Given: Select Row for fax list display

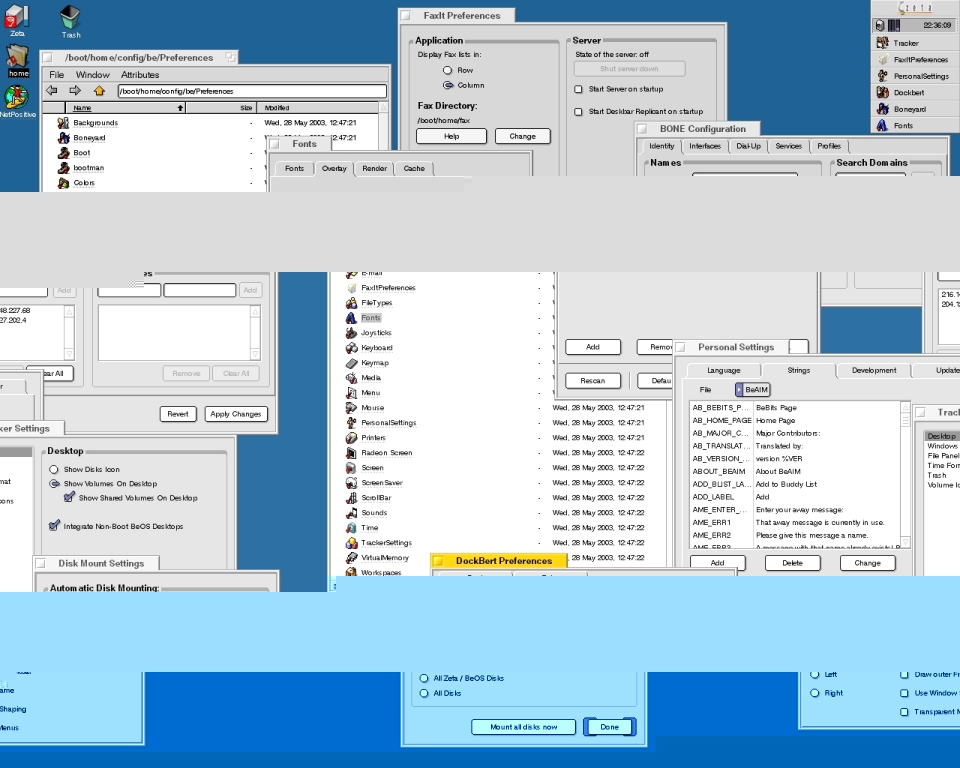Looking at the screenshot, I should coord(448,70).
